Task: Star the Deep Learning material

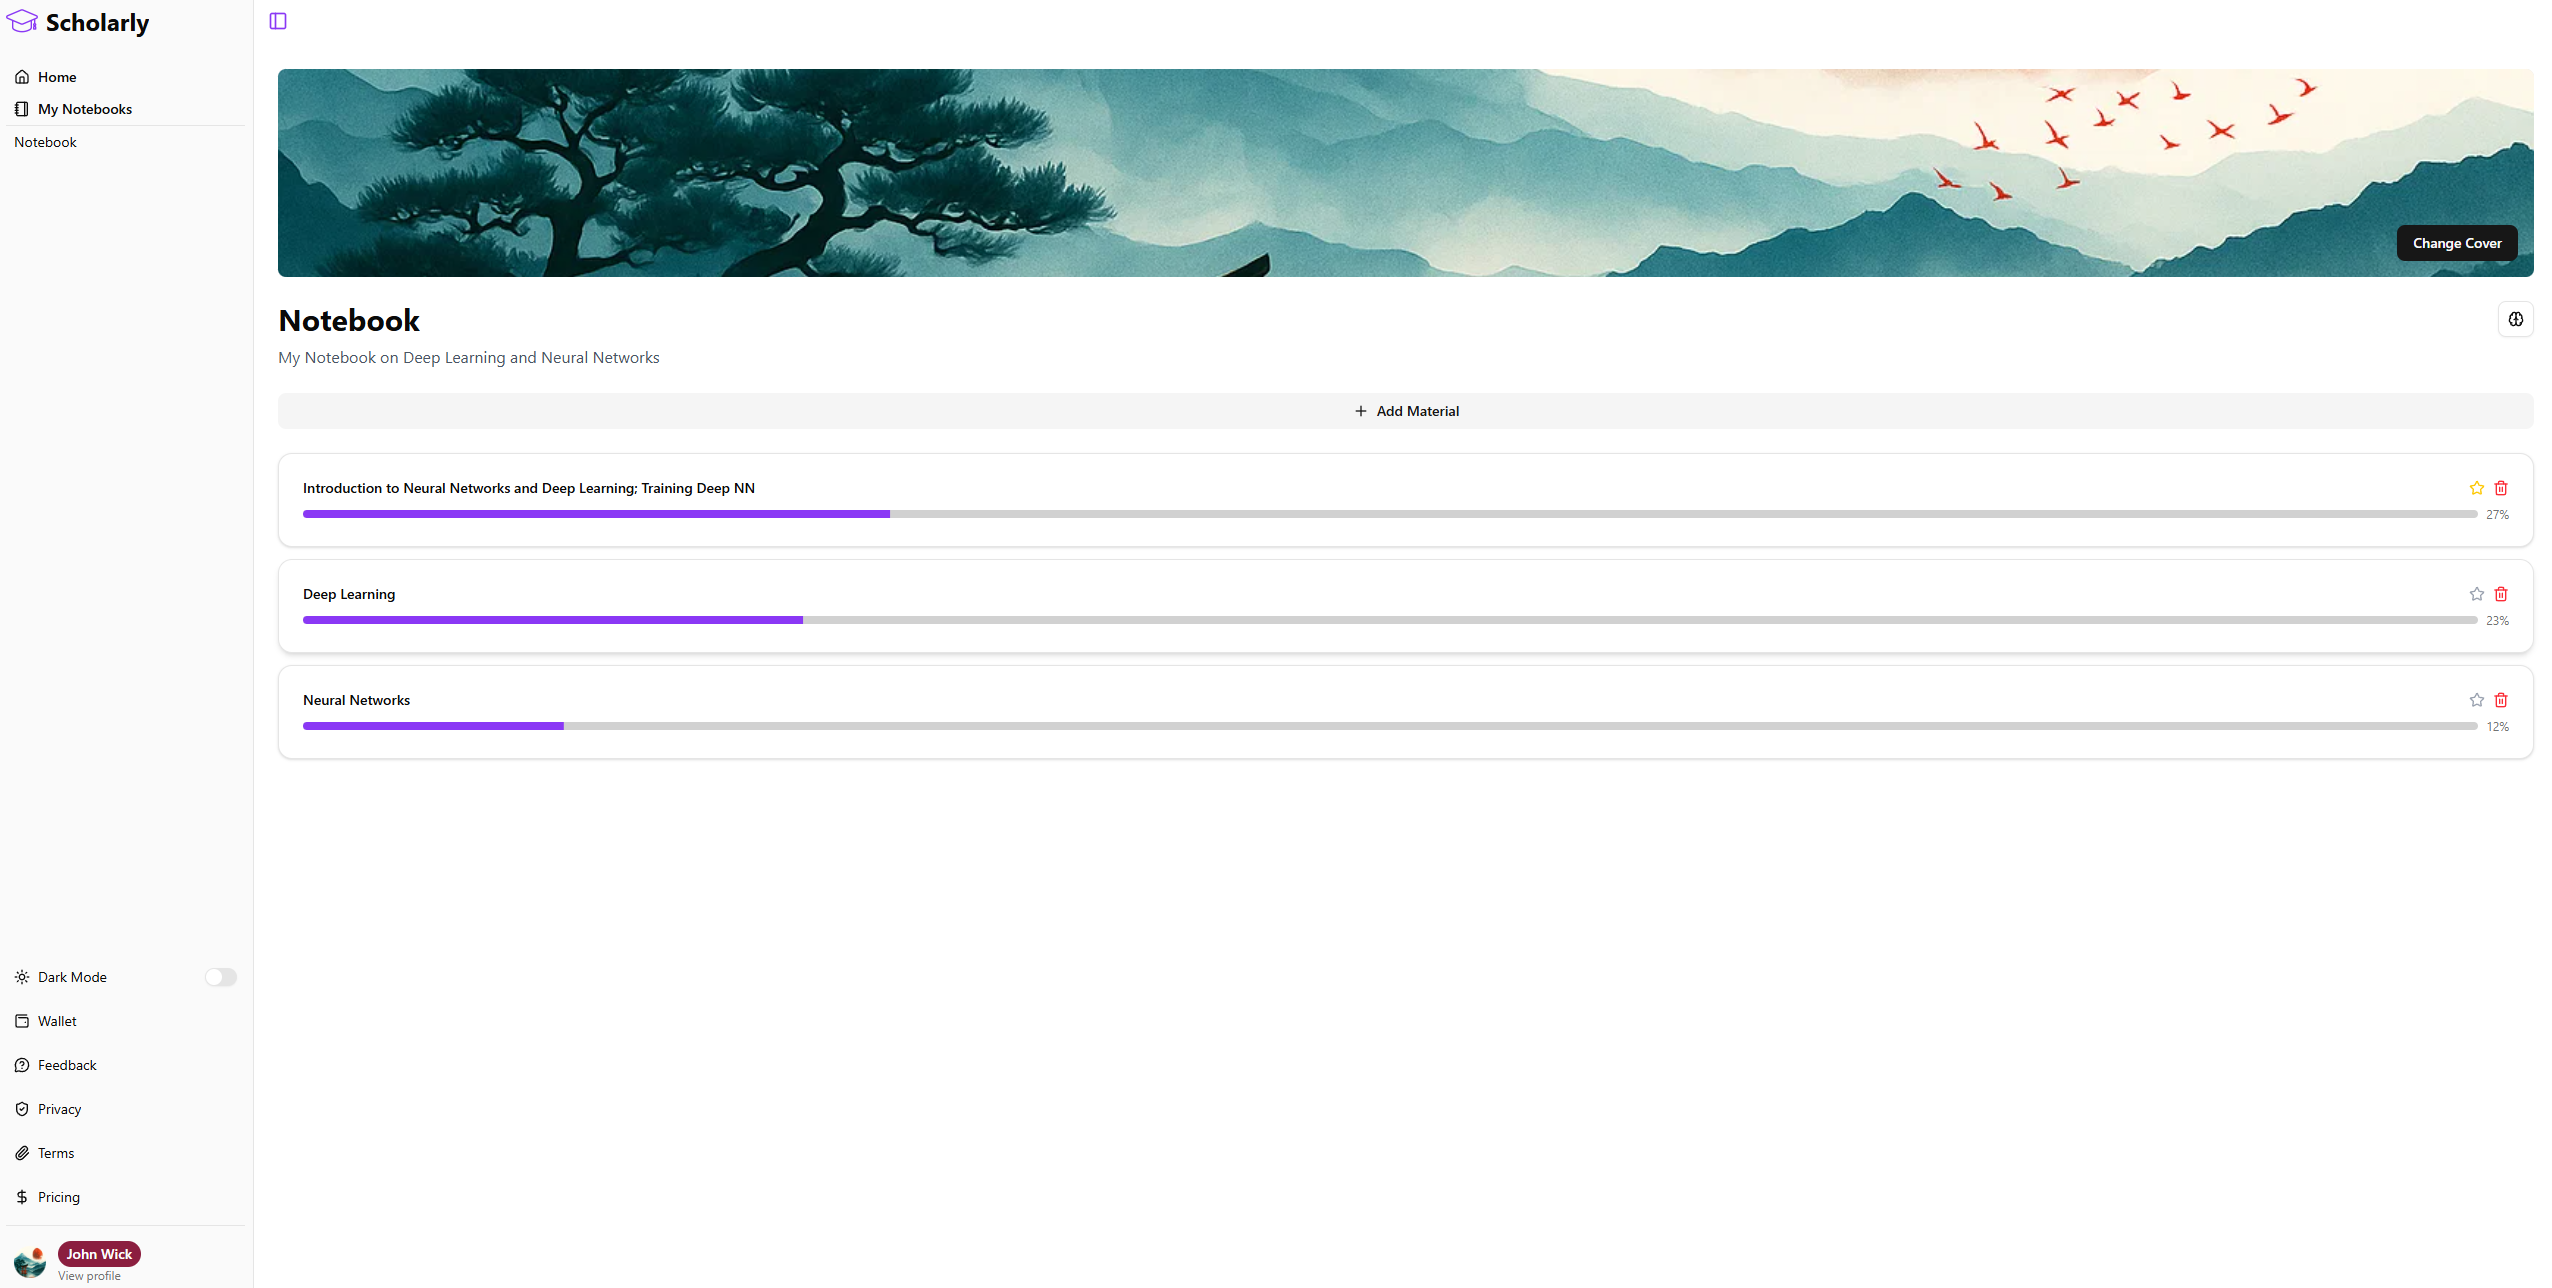Action: [x=2476, y=594]
